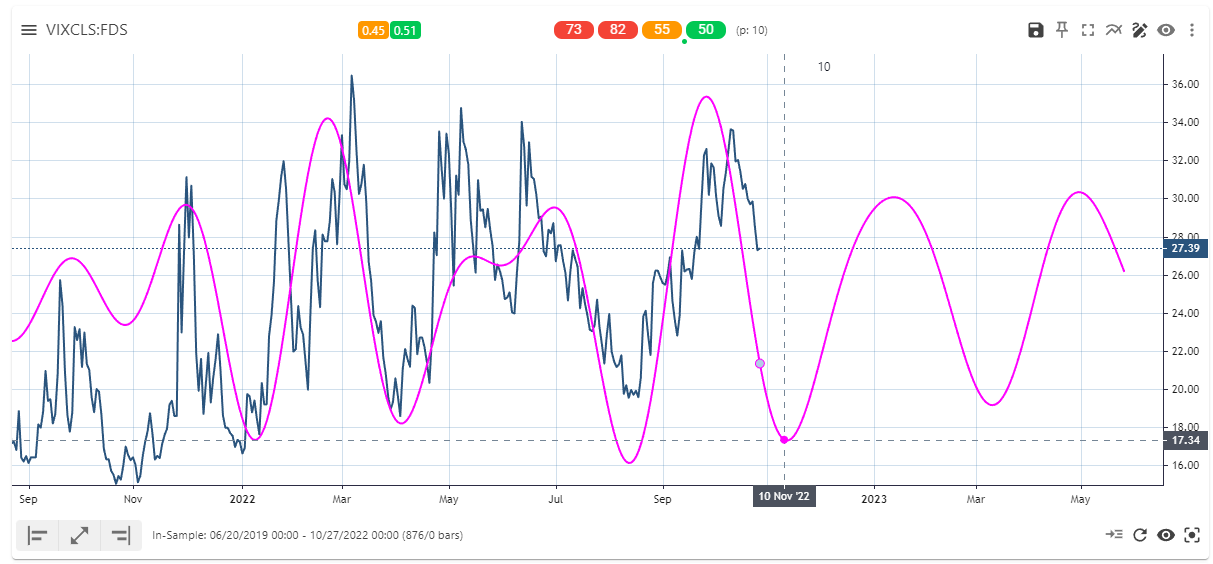Click the align-right bars button at bottom
Viewport: 1213px width, 564px height.
[120, 535]
